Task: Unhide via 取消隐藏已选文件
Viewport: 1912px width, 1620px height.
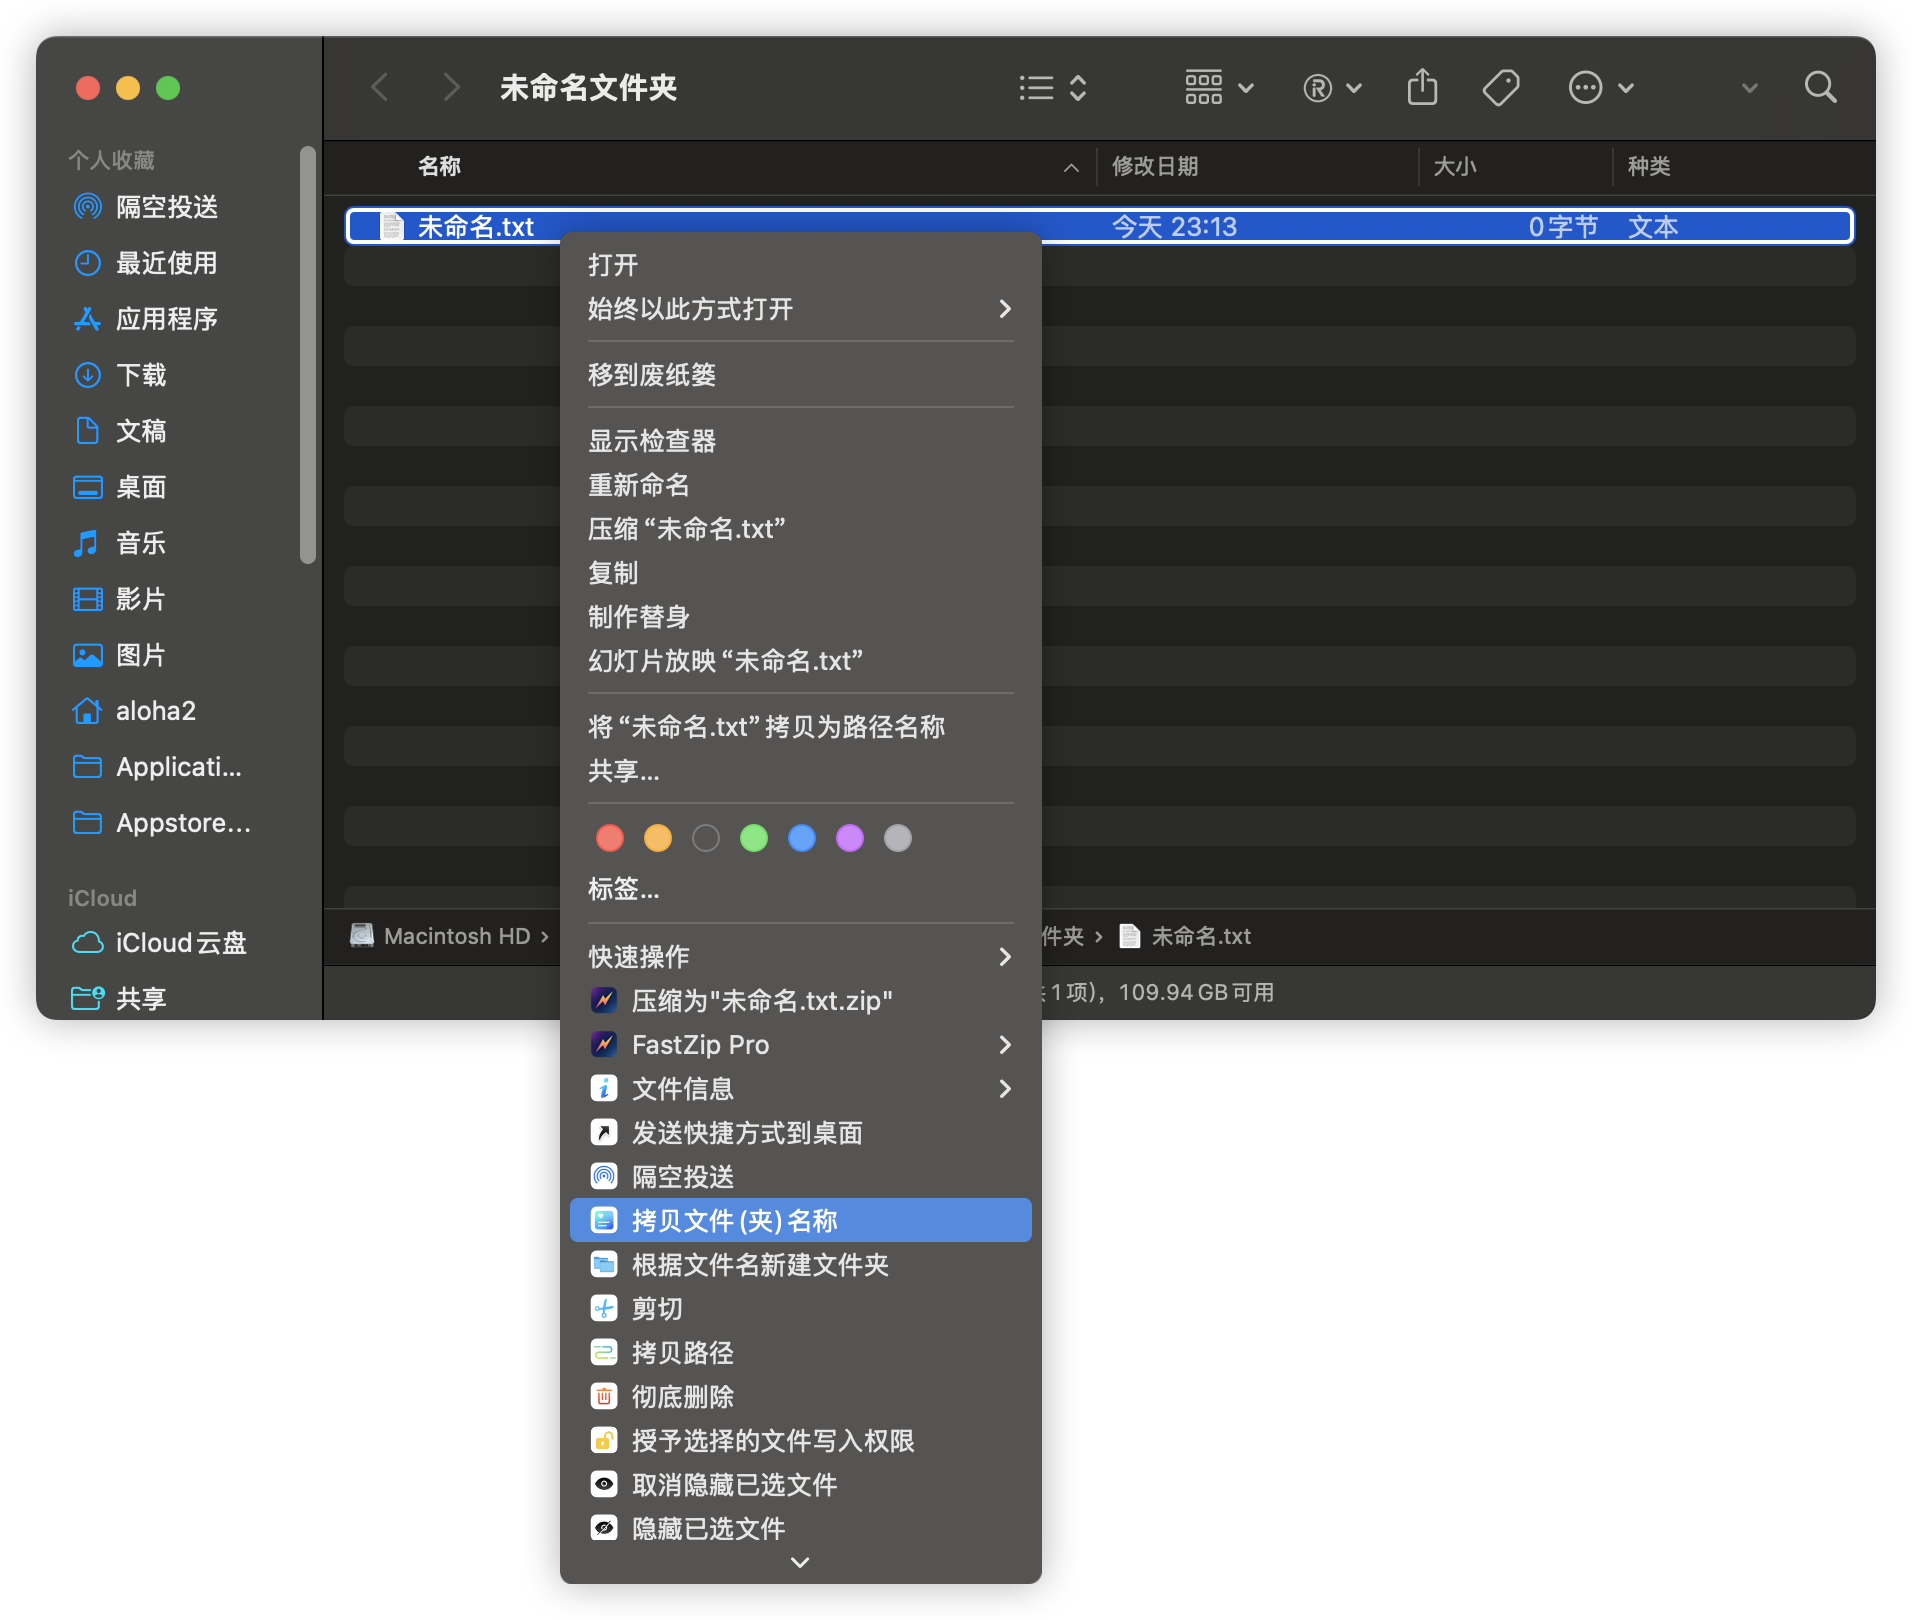Action: pyautogui.click(x=734, y=1485)
